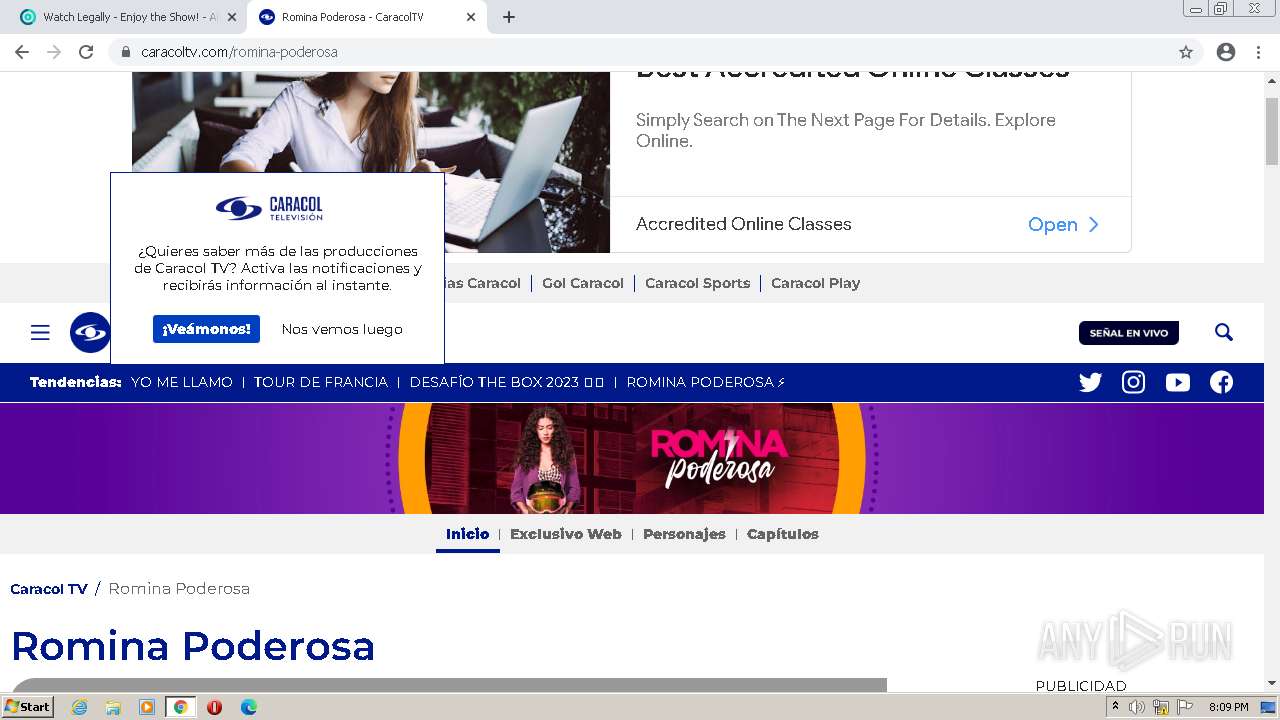Switch to the Personajes tab

click(x=684, y=534)
